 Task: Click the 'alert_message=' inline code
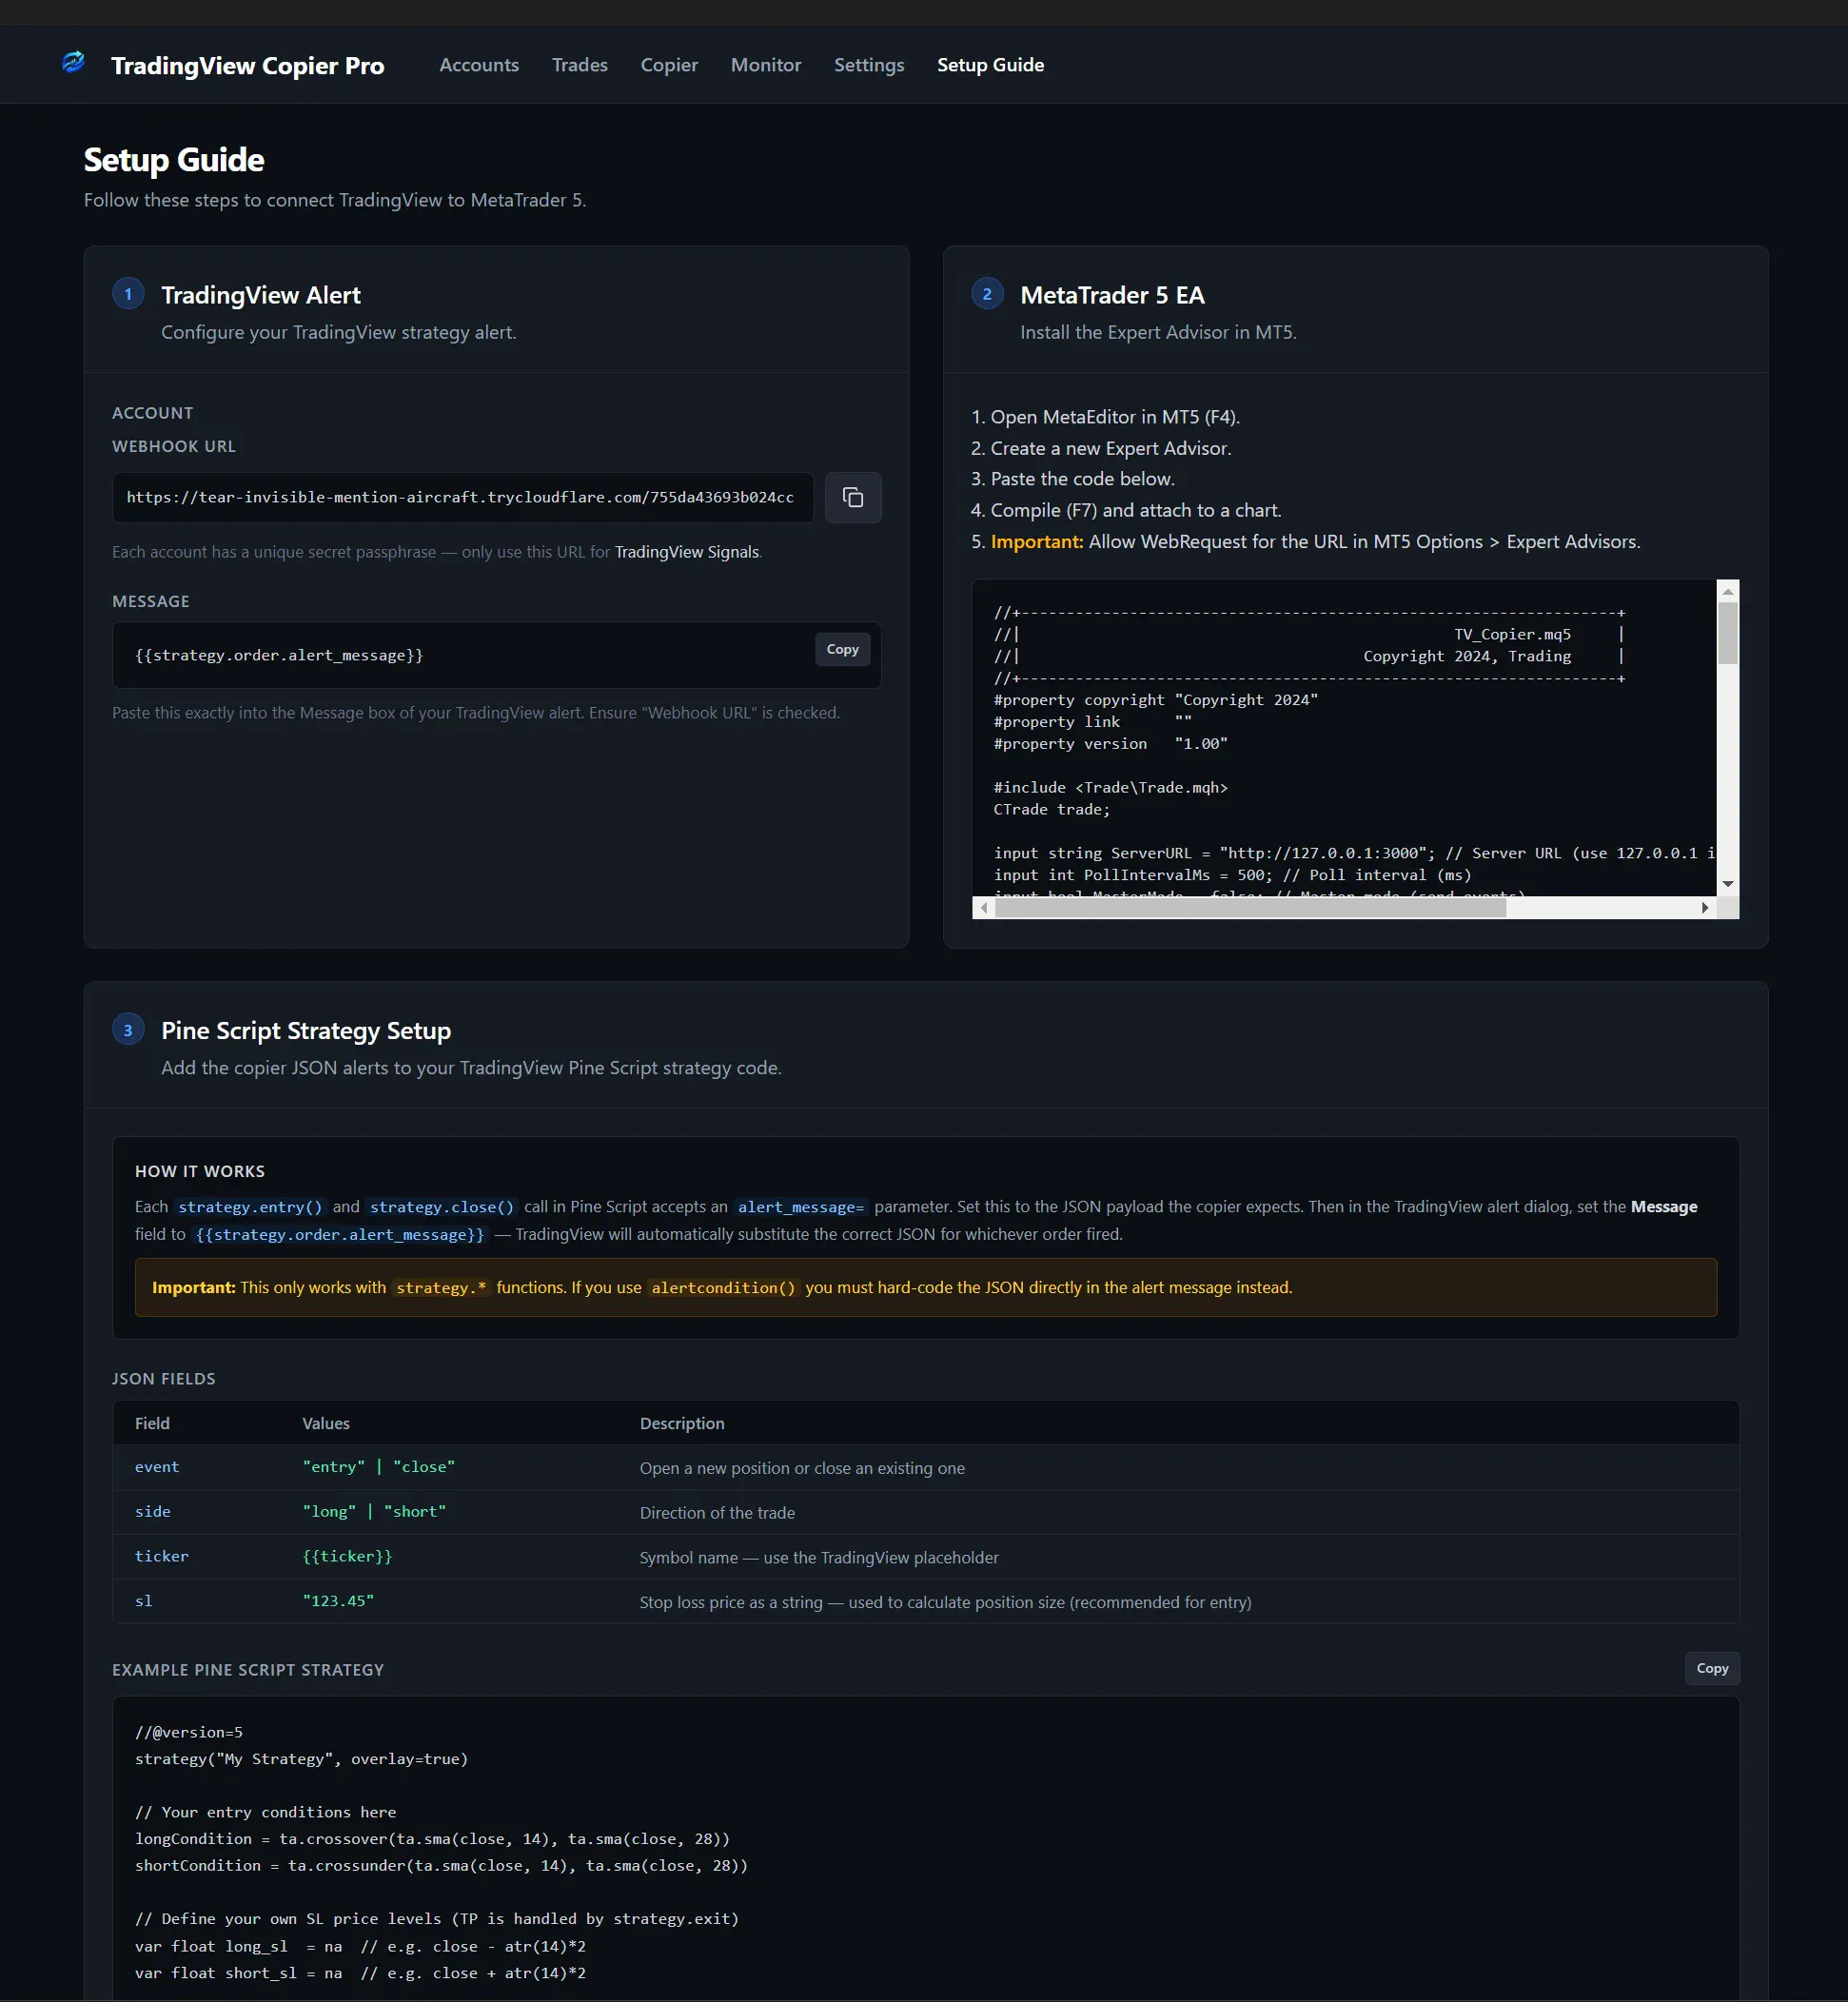(x=800, y=1207)
